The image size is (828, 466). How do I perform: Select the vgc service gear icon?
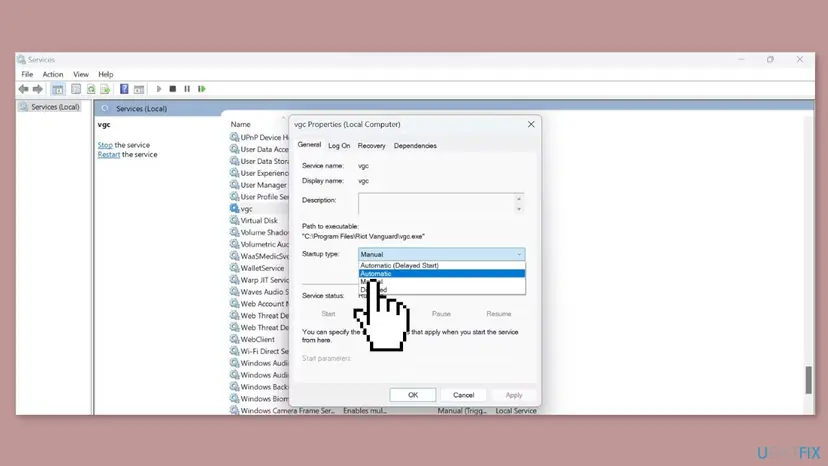(234, 208)
